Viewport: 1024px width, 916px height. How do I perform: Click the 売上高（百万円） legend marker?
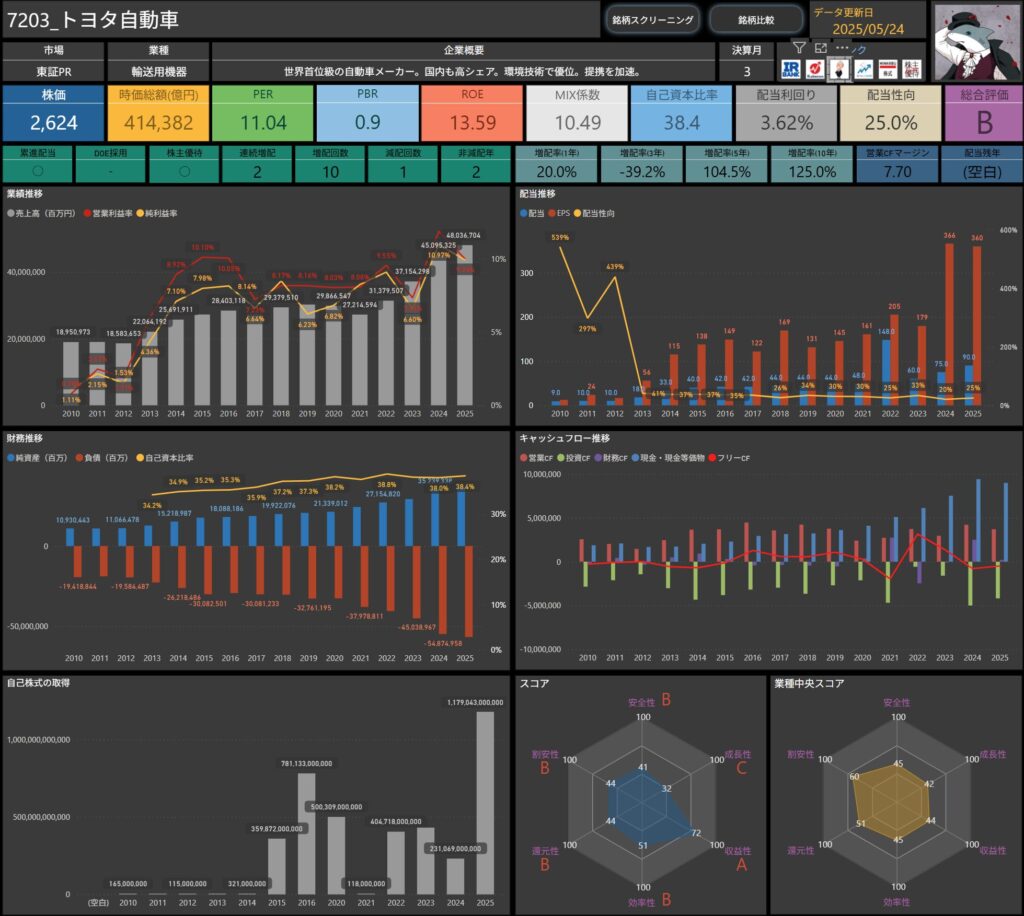coord(10,213)
